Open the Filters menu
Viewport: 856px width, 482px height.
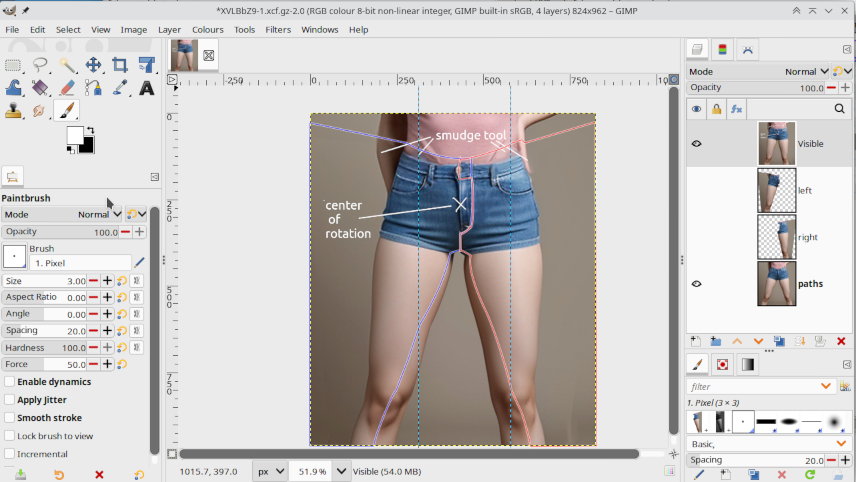[x=278, y=30]
